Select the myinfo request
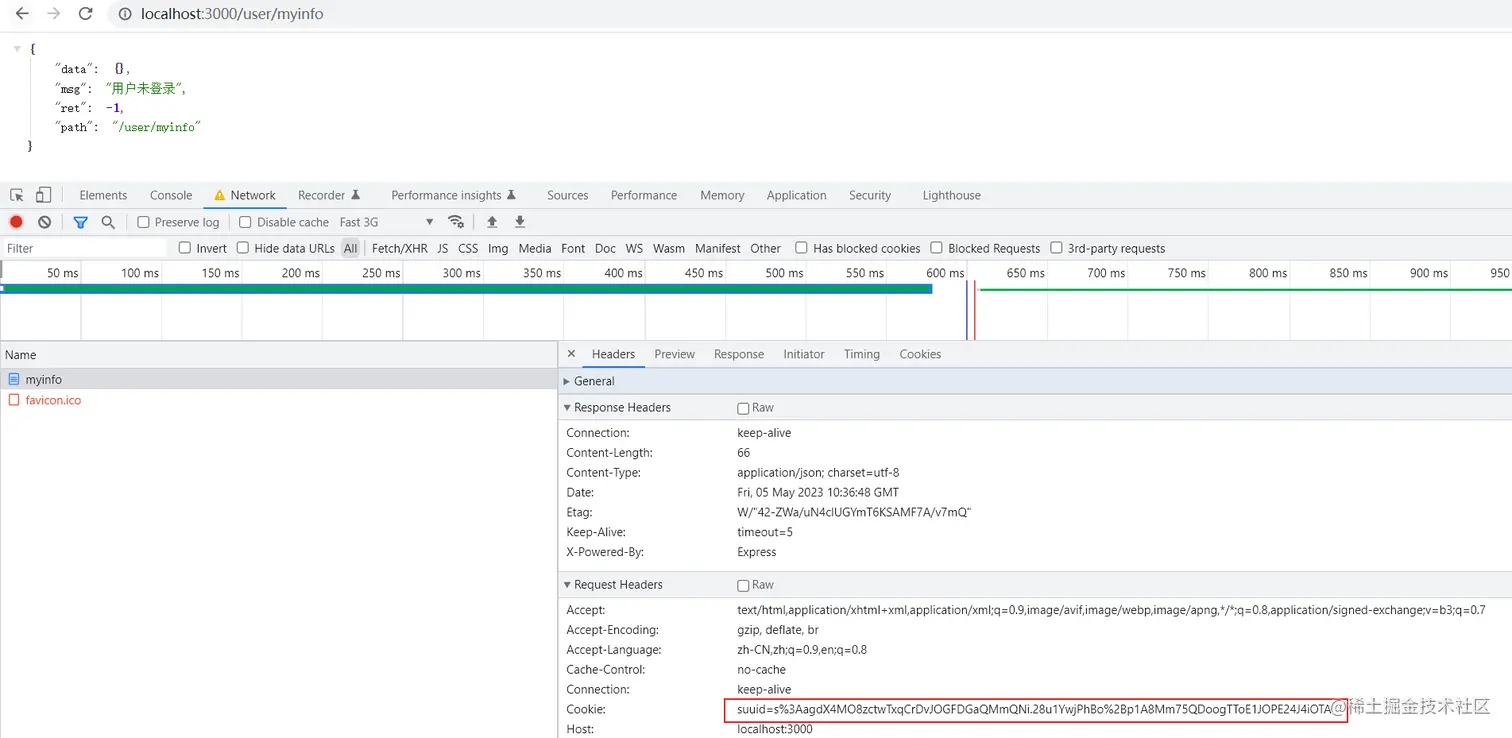The image size is (1512, 738). [x=278, y=380]
